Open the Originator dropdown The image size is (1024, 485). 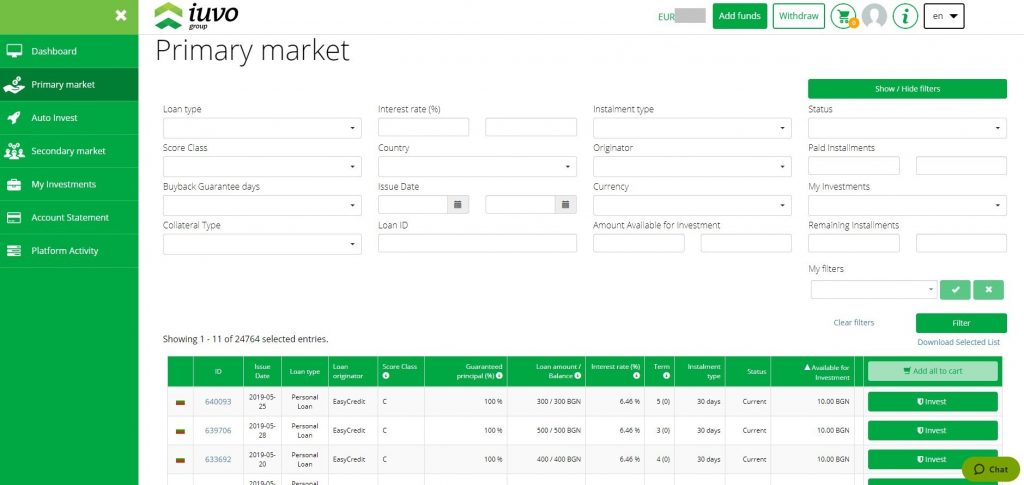(692, 166)
